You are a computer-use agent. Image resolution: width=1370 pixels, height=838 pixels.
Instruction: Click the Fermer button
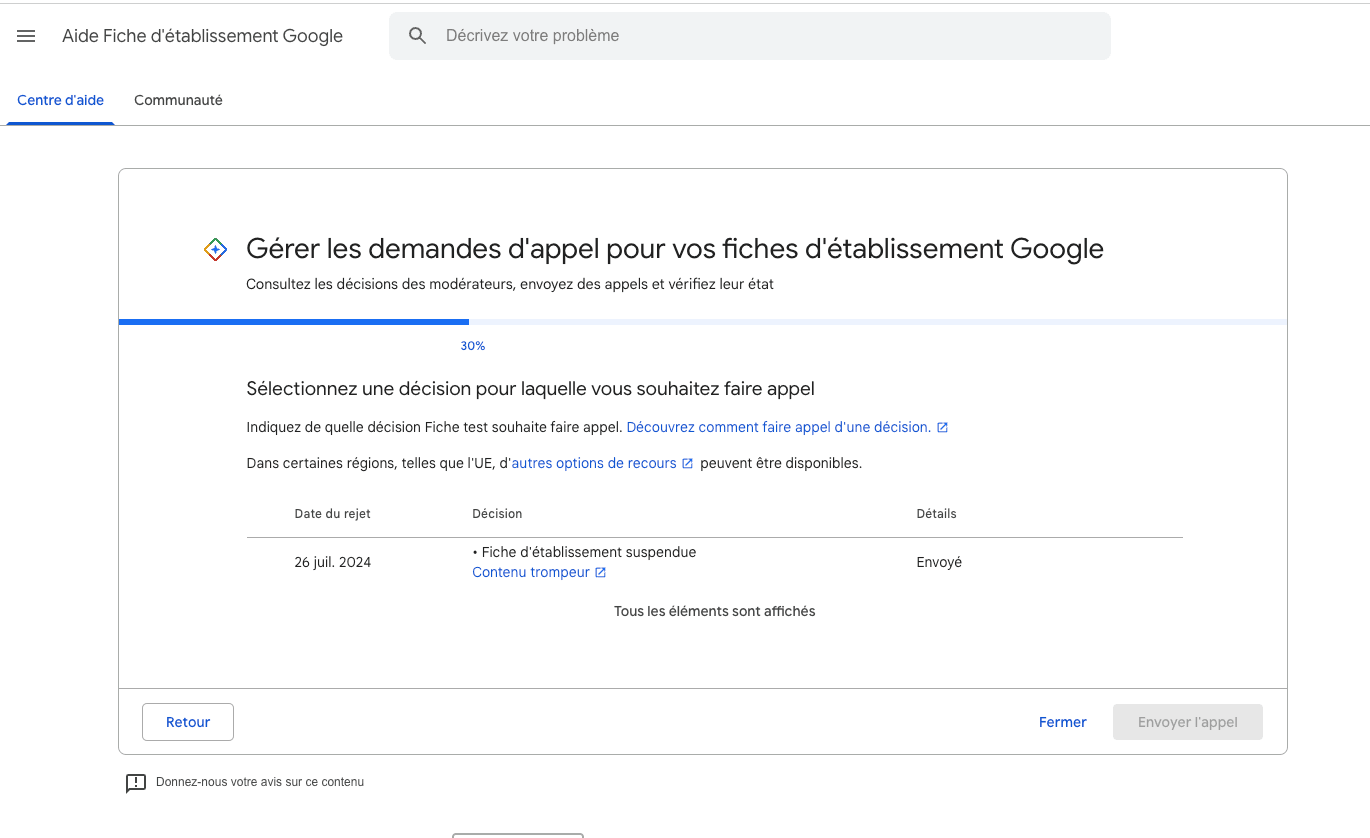[1062, 722]
